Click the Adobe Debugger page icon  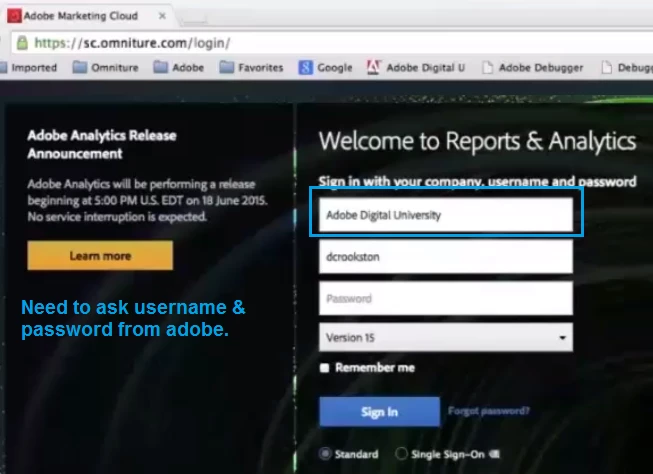pos(488,67)
